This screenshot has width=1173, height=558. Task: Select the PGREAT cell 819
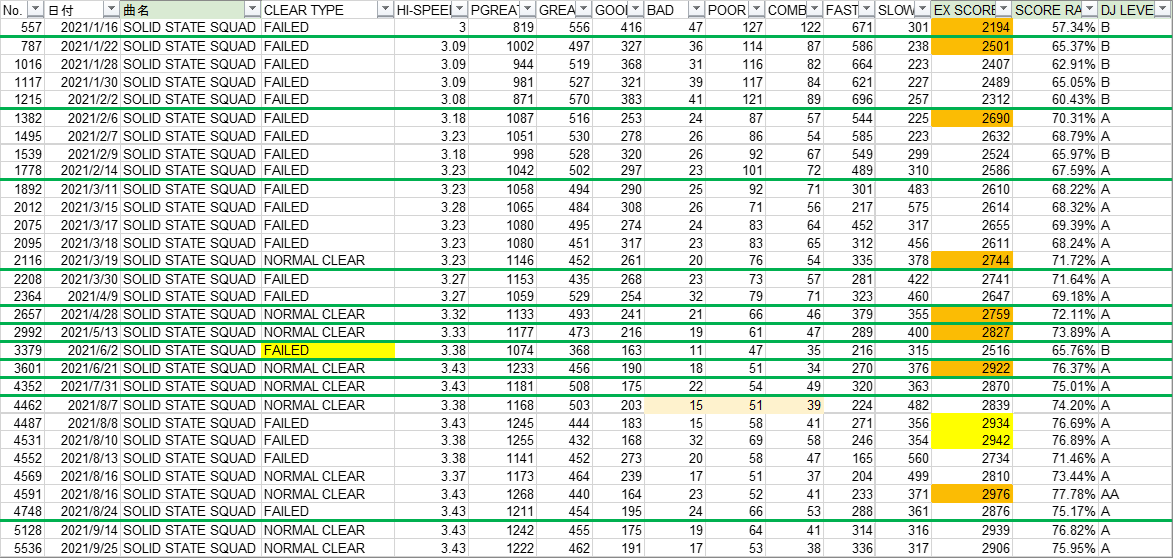point(502,28)
